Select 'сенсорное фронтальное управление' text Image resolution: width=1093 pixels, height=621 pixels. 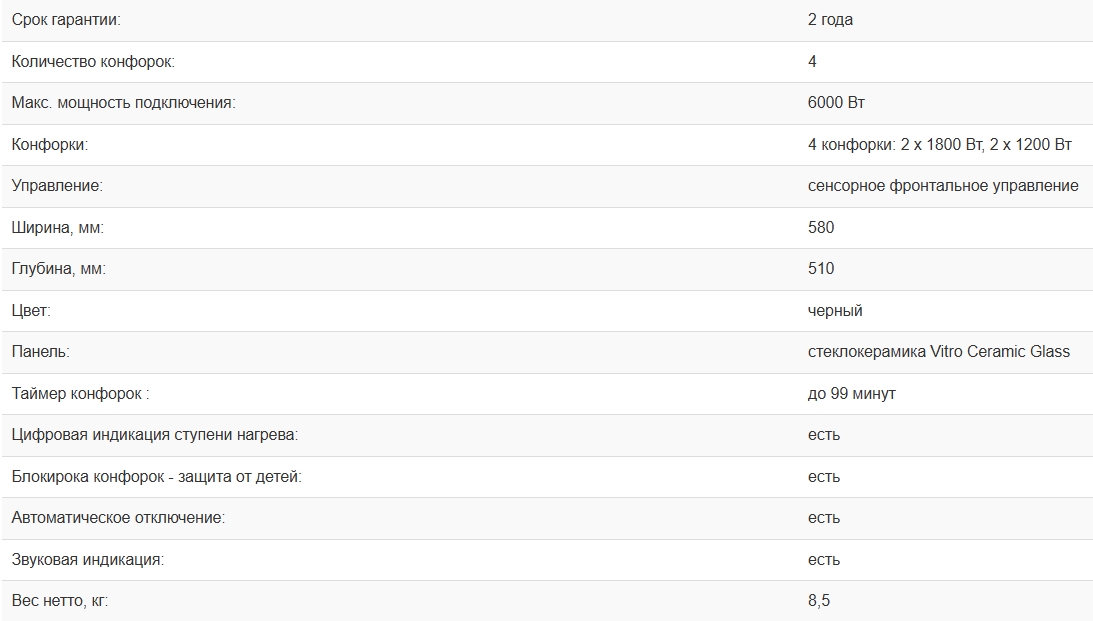(943, 186)
